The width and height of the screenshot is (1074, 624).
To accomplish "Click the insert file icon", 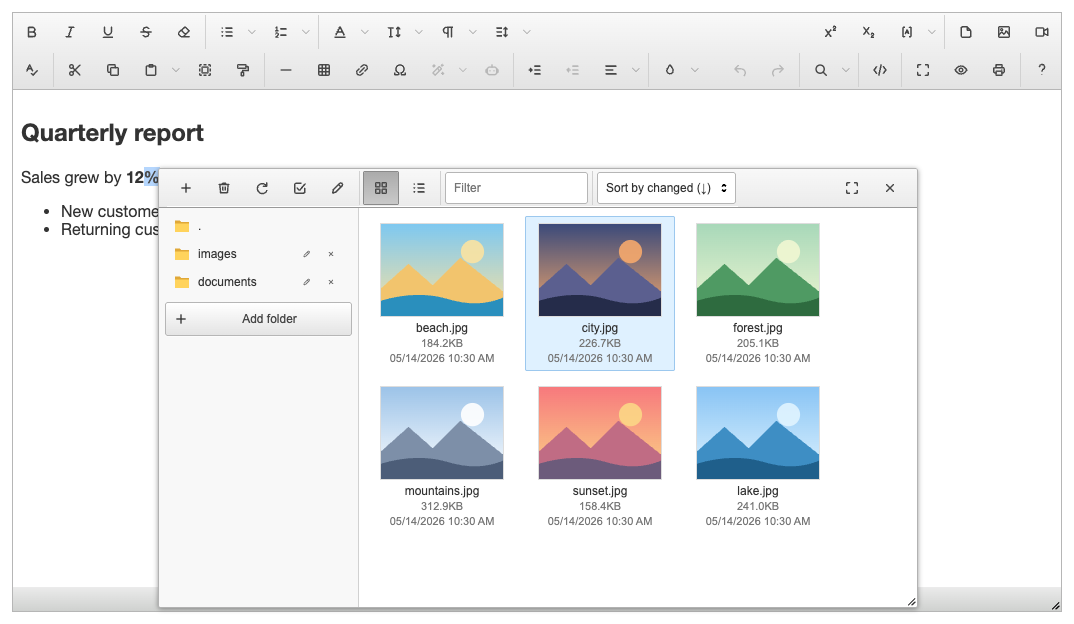I will pyautogui.click(x=966, y=32).
